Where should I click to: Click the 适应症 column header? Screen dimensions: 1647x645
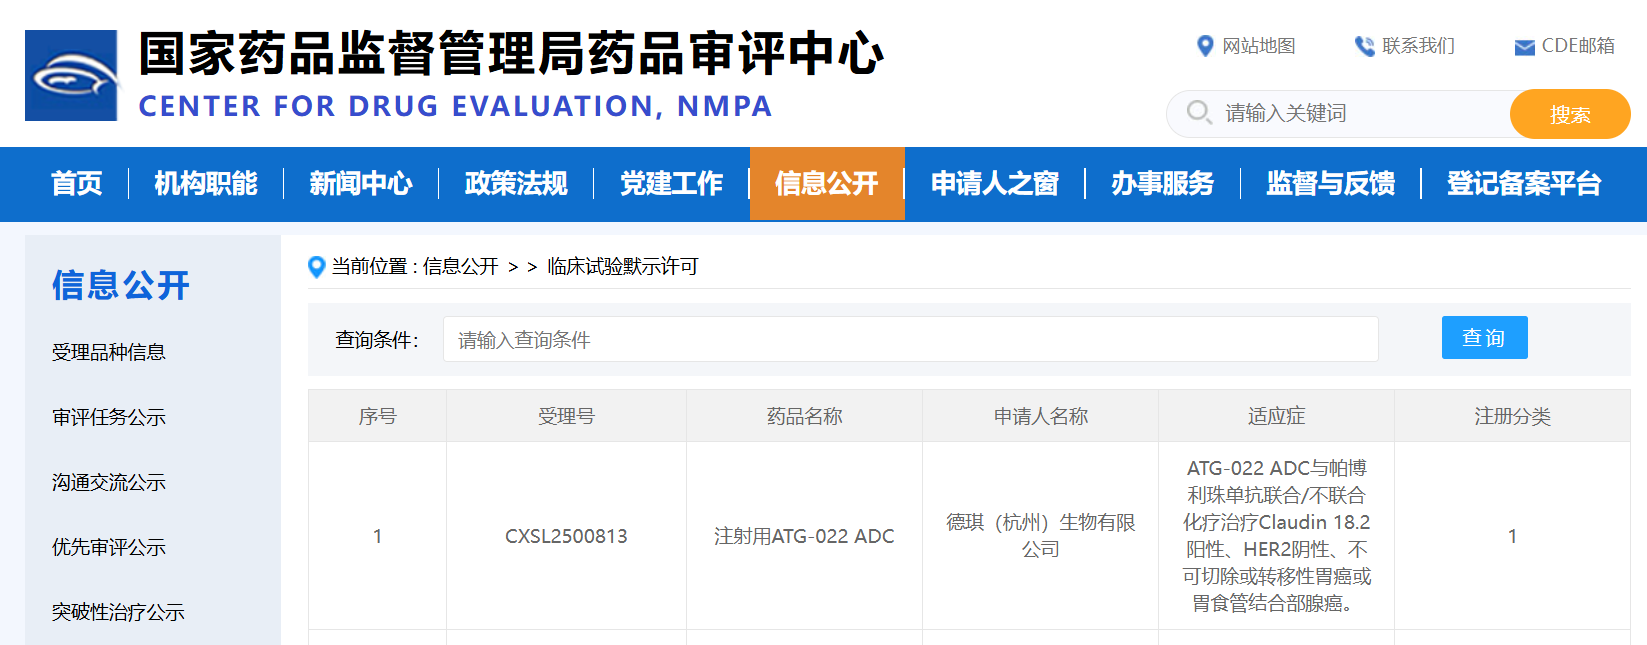(x=1277, y=416)
